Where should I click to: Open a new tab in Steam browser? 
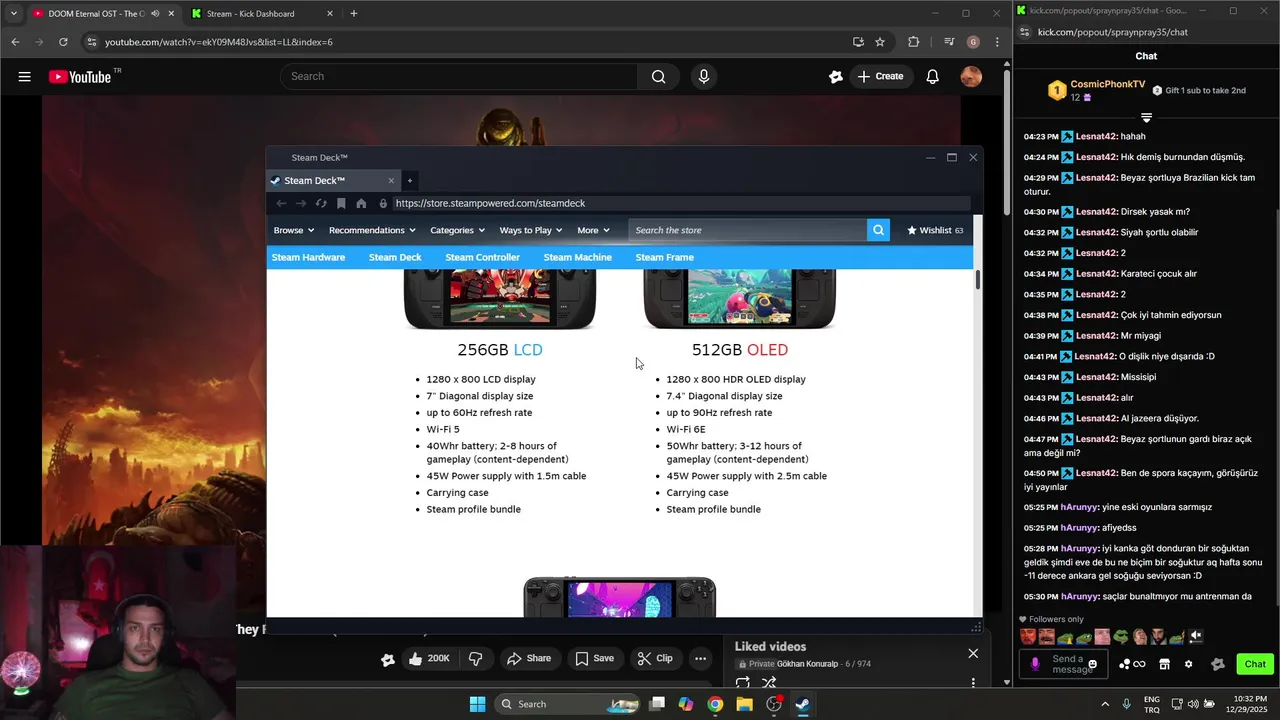pyautogui.click(x=409, y=181)
